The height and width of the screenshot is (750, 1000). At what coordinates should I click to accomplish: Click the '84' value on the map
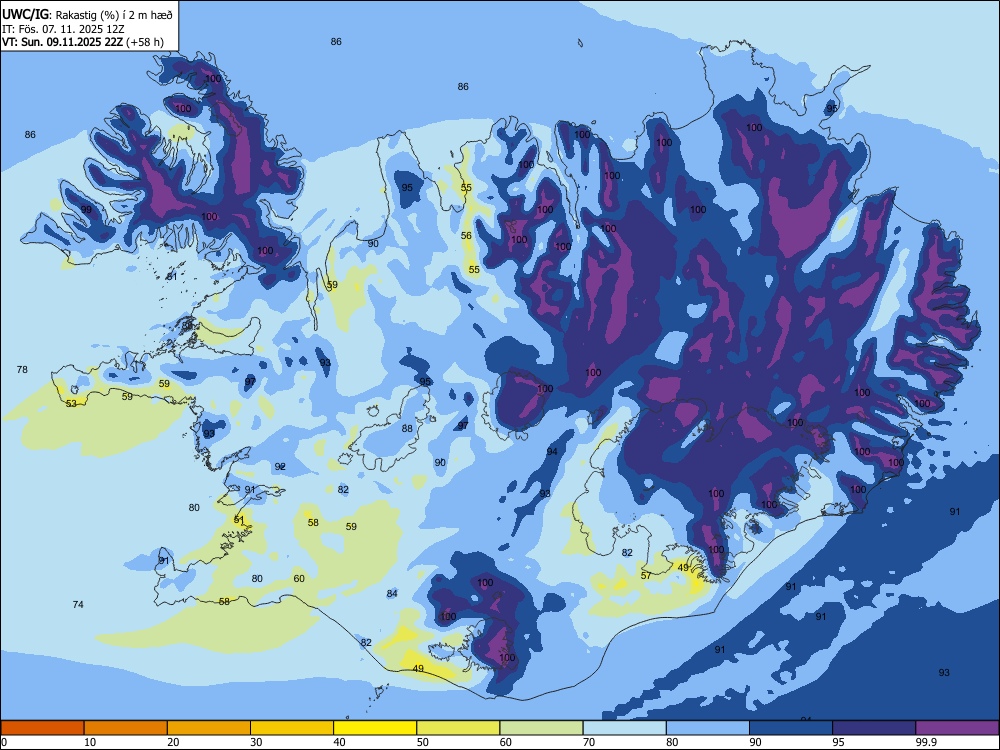(392, 594)
